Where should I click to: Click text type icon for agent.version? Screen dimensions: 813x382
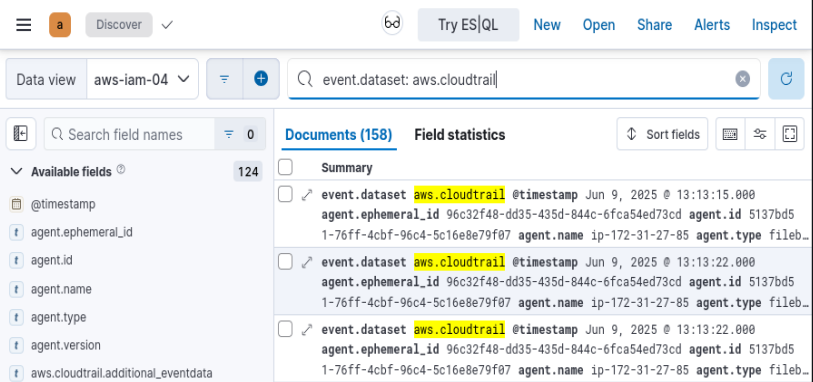click(x=17, y=345)
